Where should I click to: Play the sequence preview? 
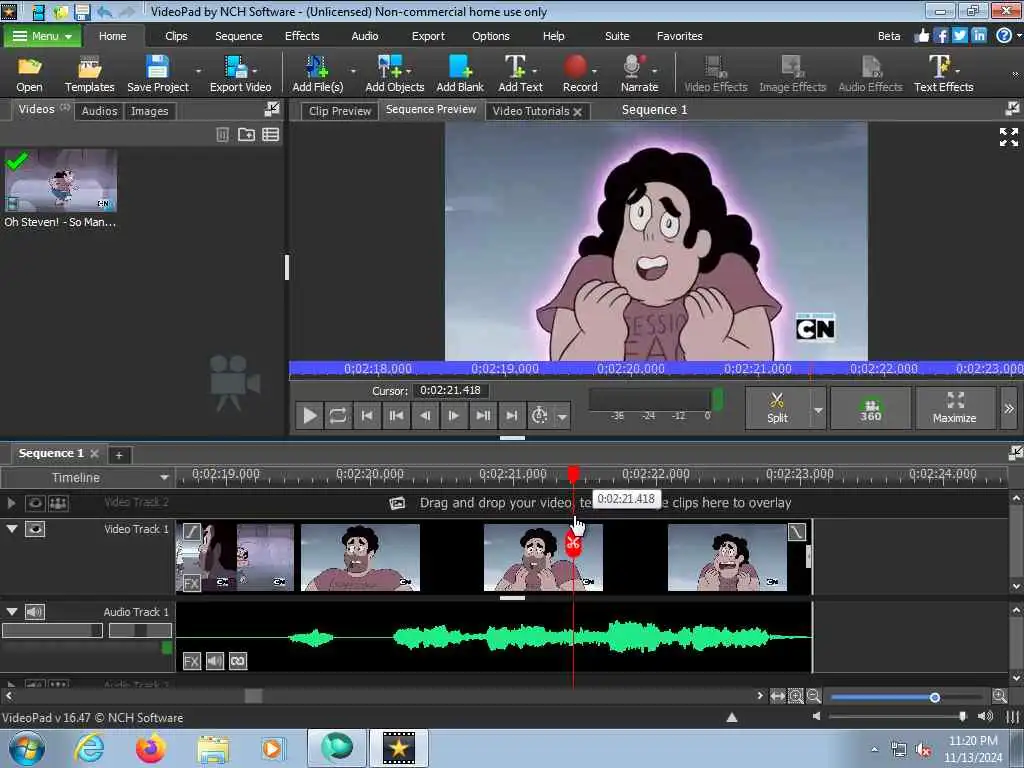click(x=310, y=415)
